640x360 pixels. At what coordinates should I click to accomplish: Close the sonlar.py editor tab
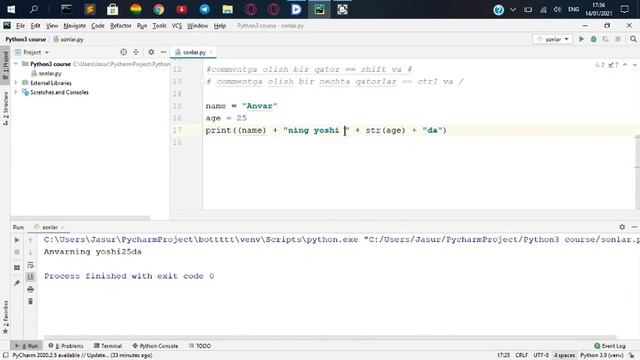pos(211,52)
